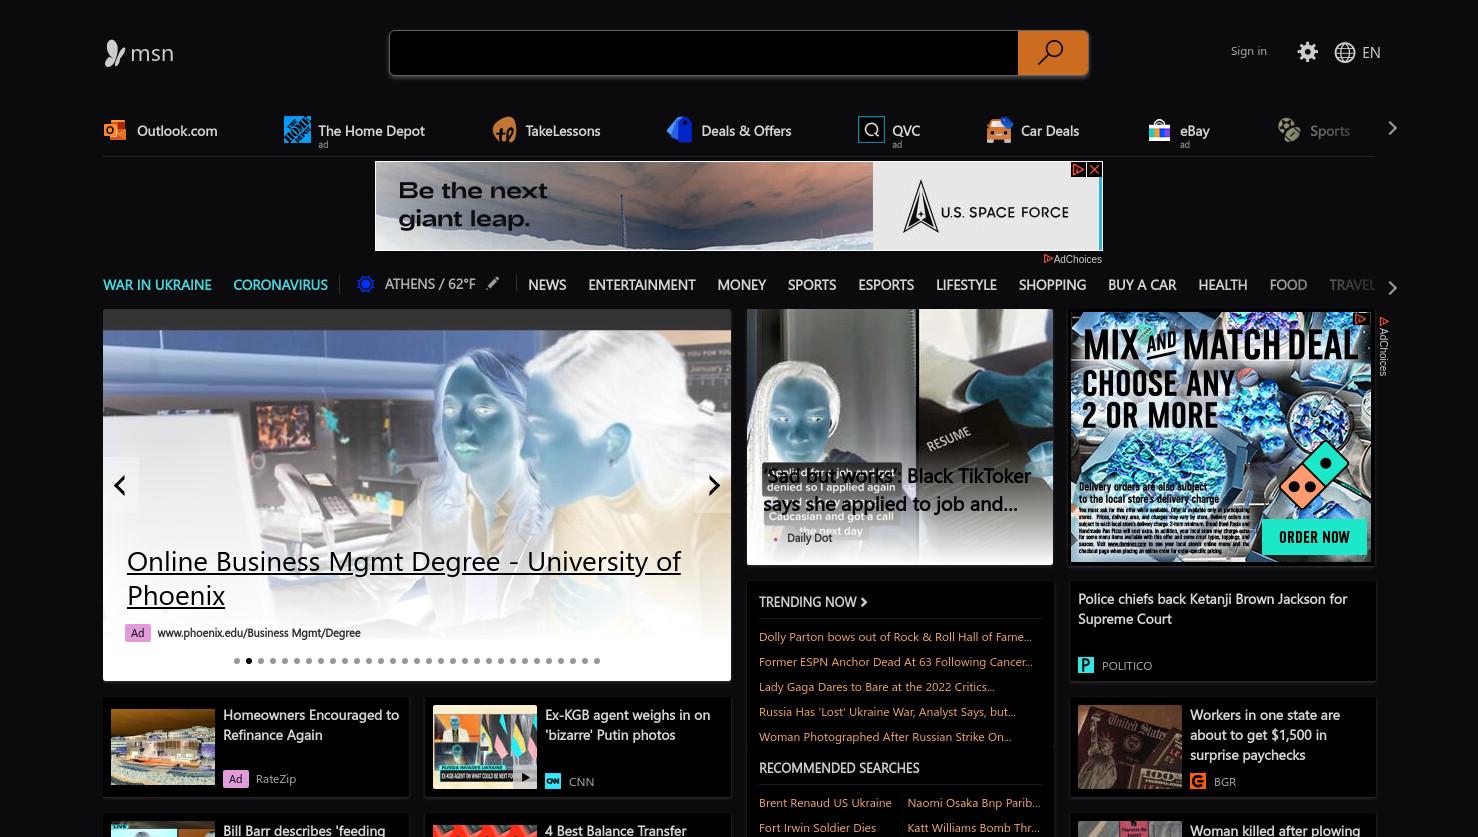This screenshot has width=1478, height=837.
Task: Open Food category tab
Action: click(1288, 285)
